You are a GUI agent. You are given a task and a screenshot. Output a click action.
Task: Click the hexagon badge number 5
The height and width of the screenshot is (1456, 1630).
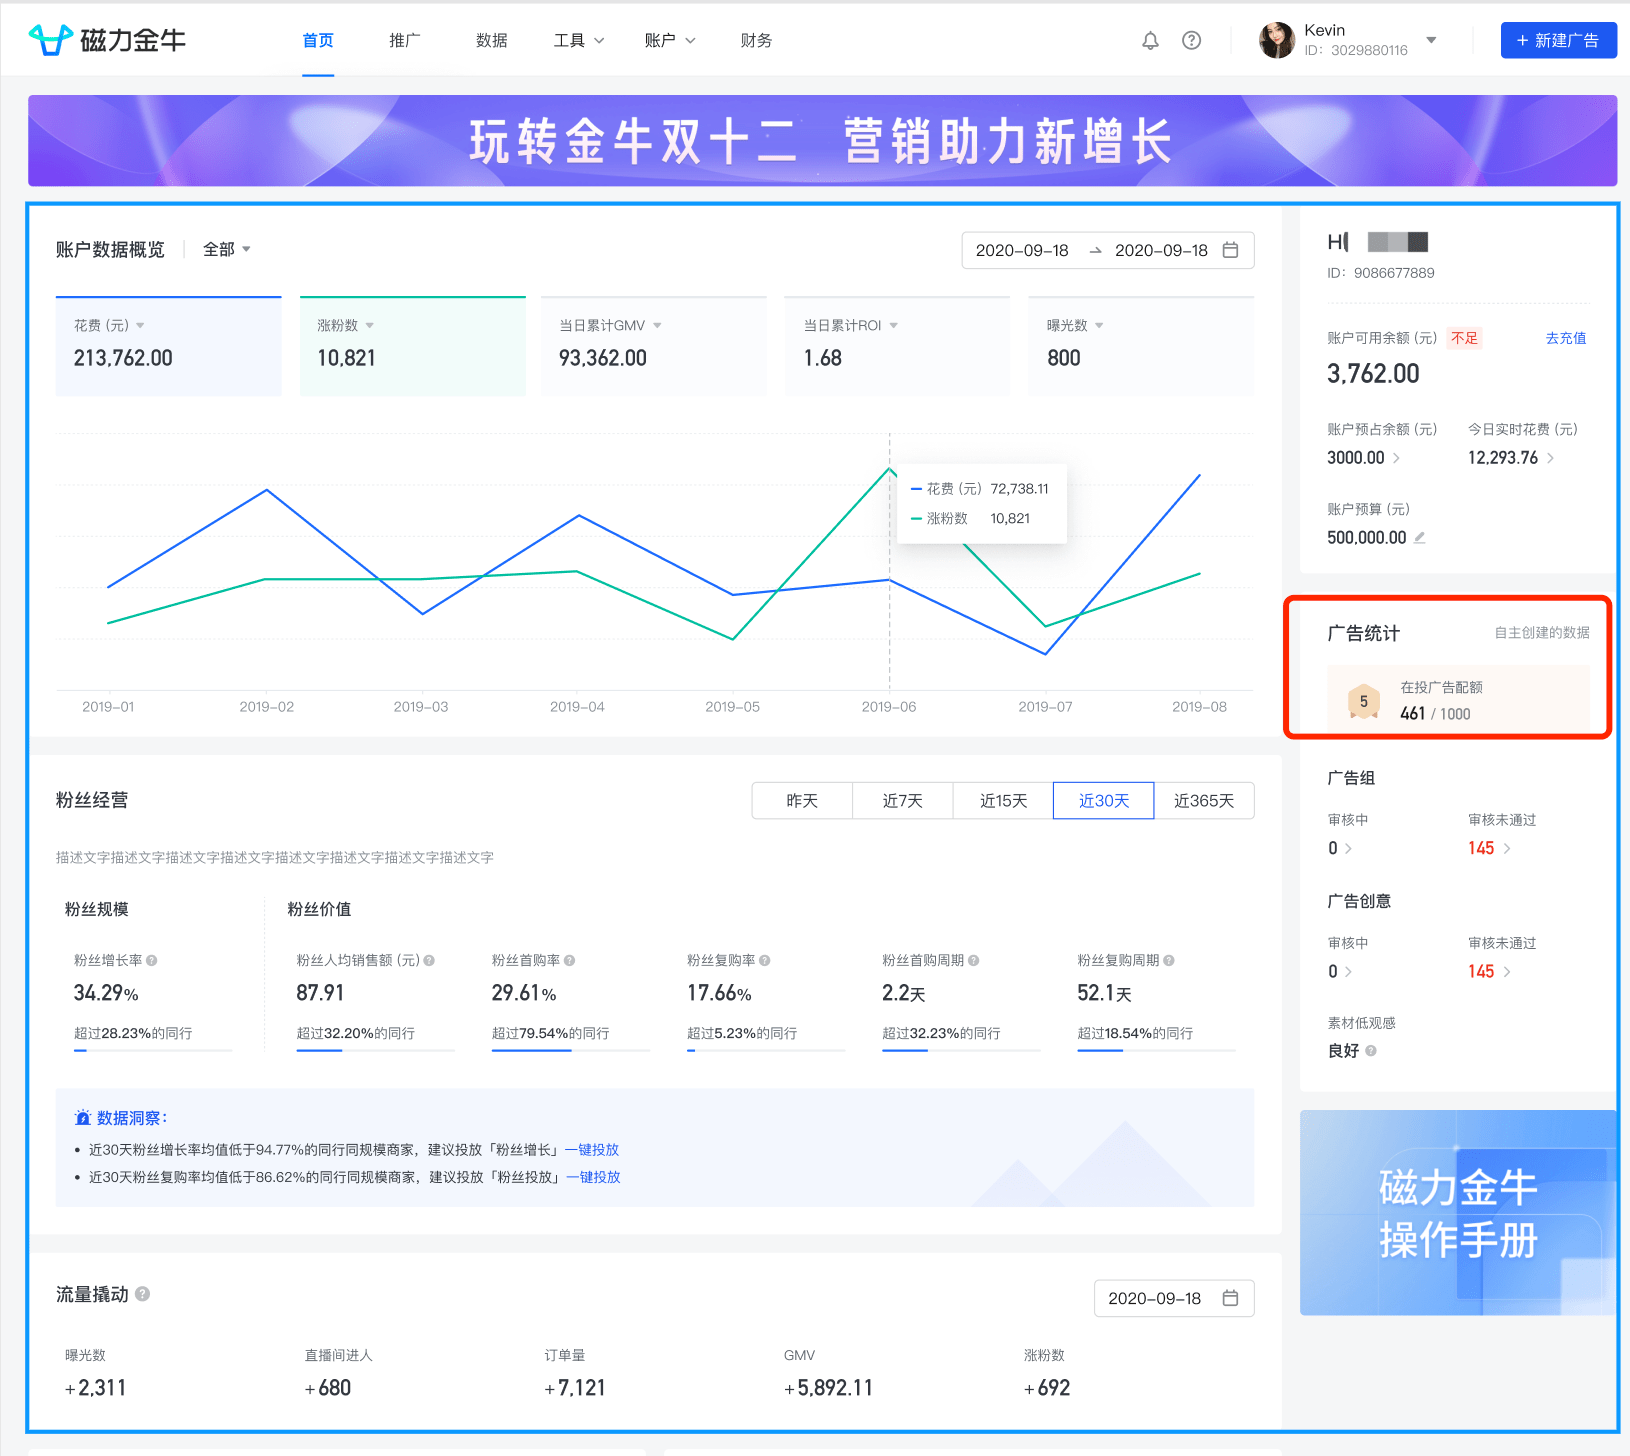pyautogui.click(x=1363, y=701)
